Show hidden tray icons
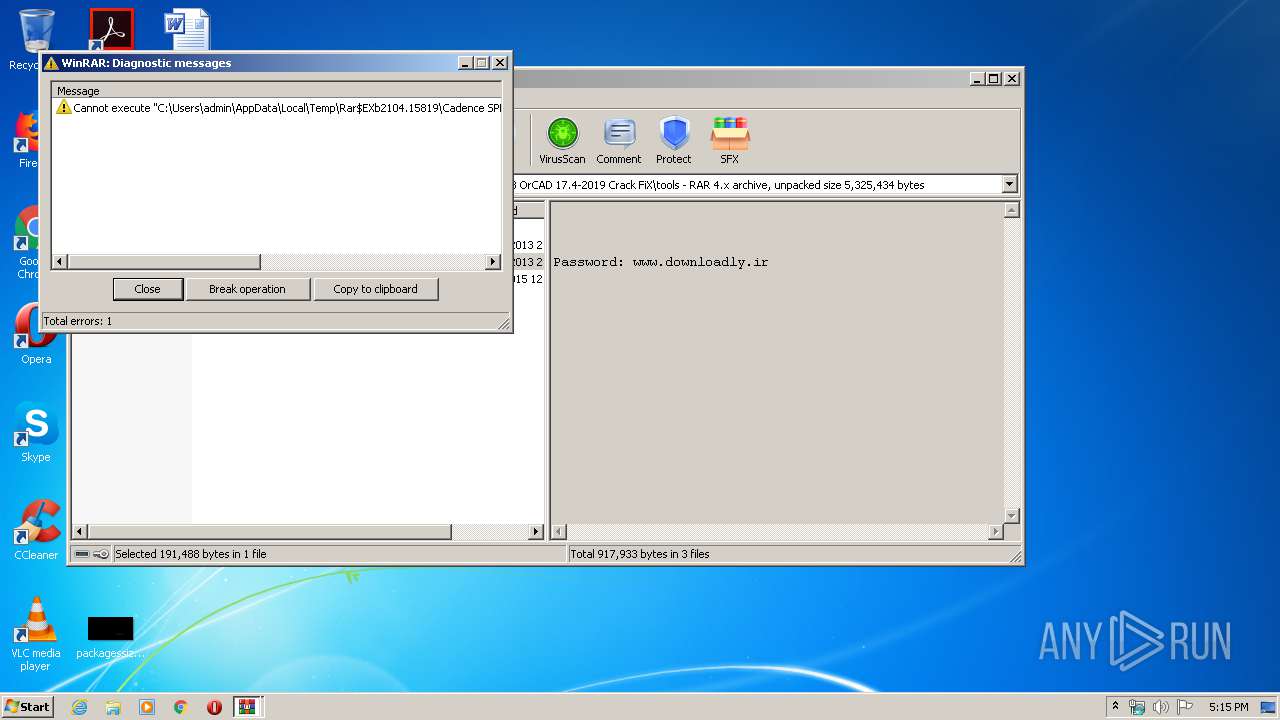Viewport: 1280px width, 720px height. pyautogui.click(x=1115, y=707)
